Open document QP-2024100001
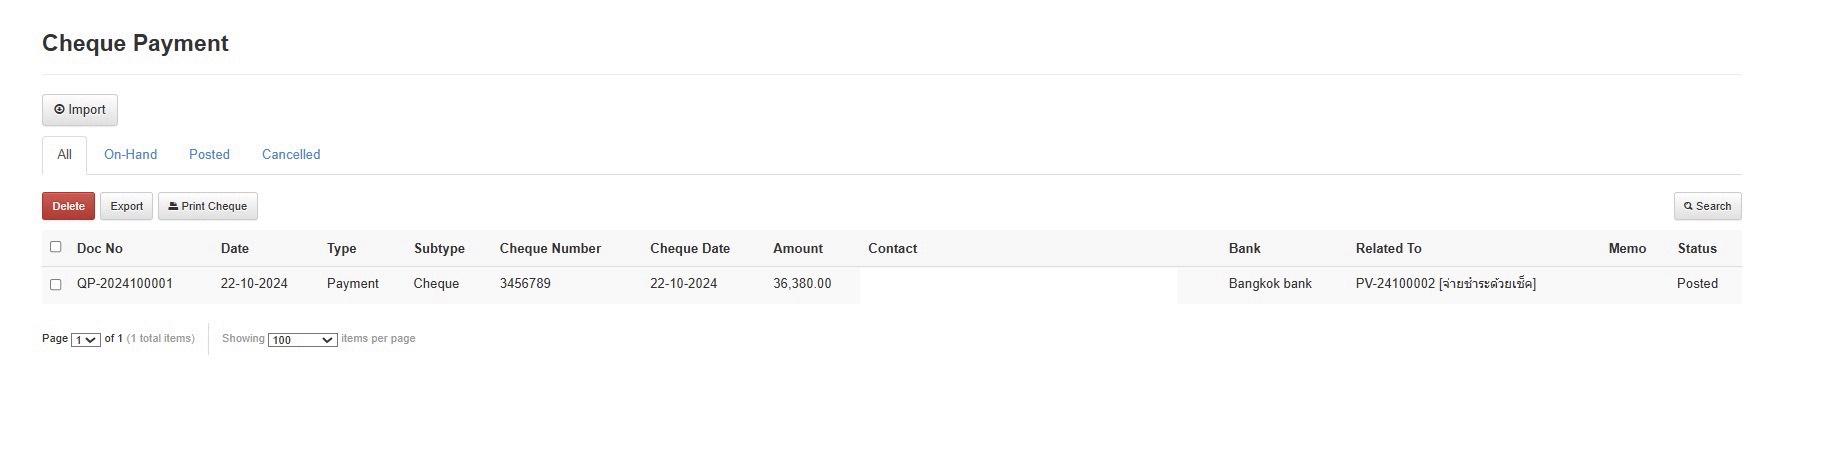The width and height of the screenshot is (1822, 461). click(125, 284)
